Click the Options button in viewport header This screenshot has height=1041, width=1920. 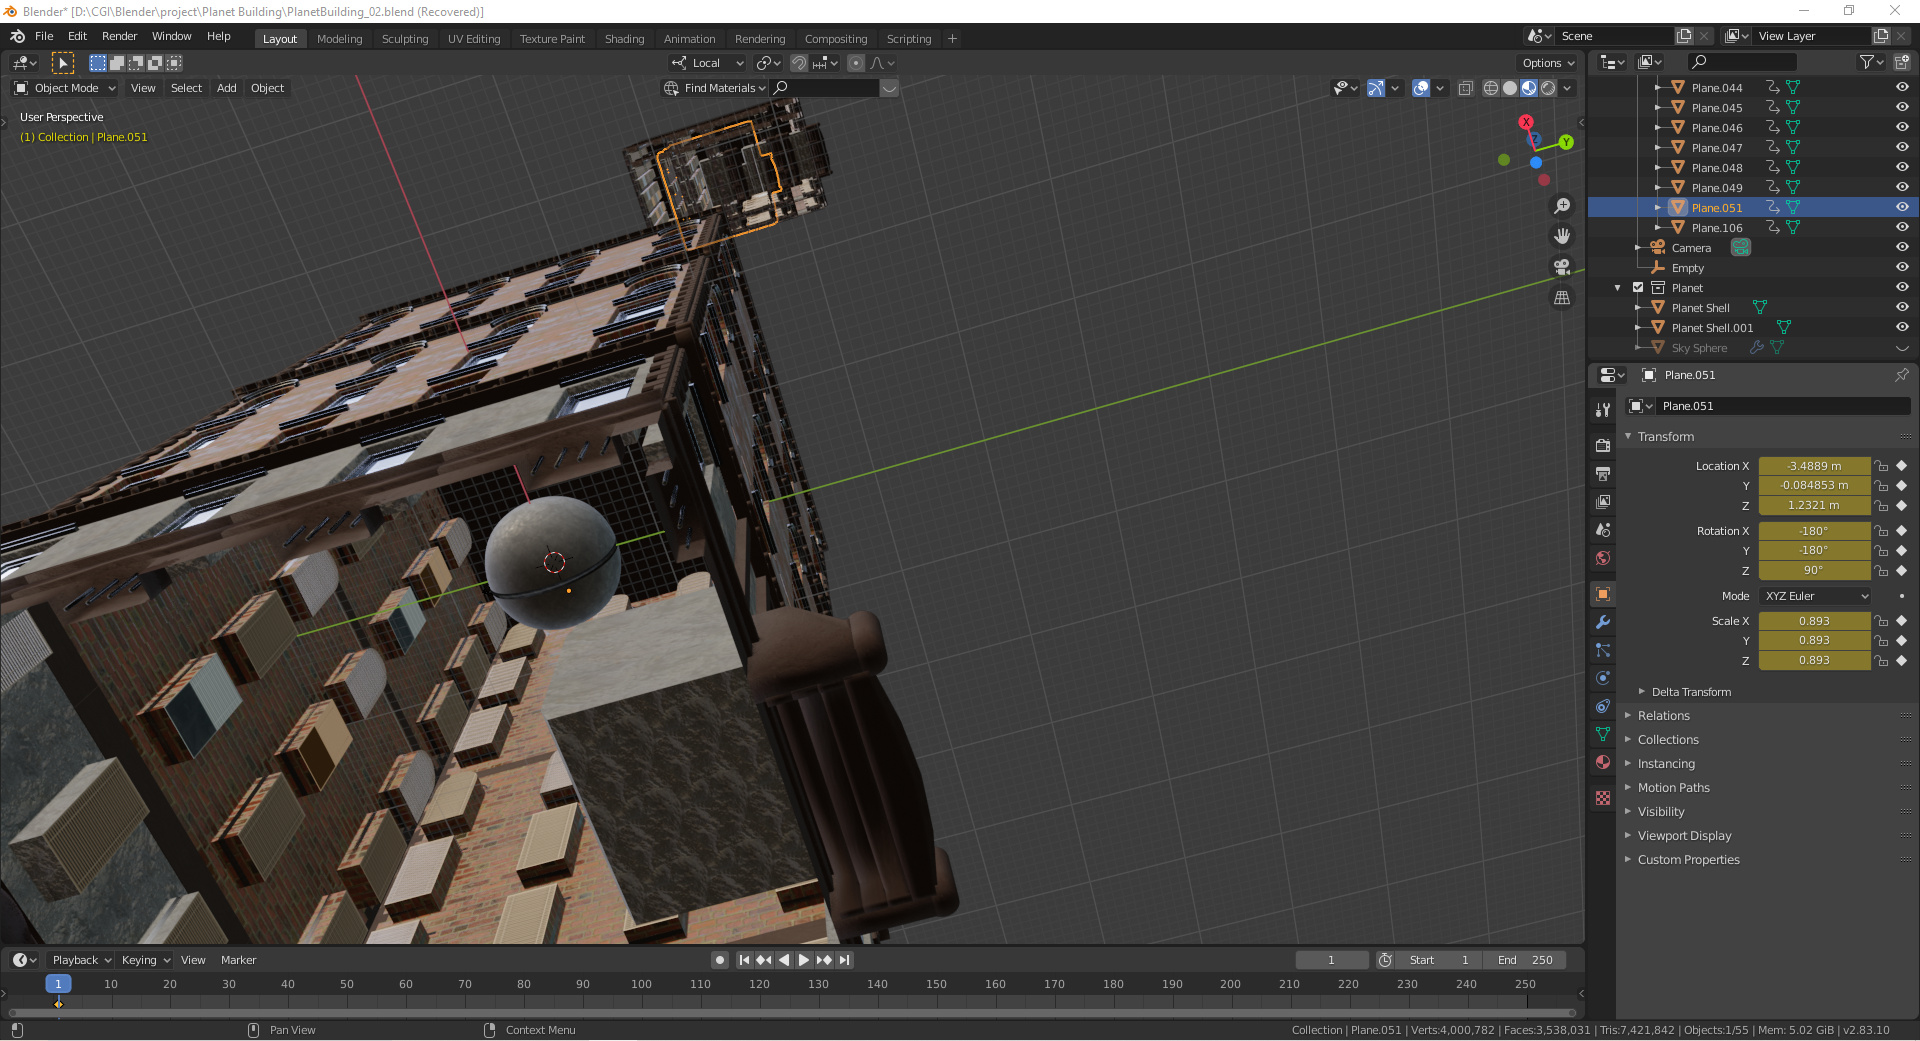pos(1548,63)
